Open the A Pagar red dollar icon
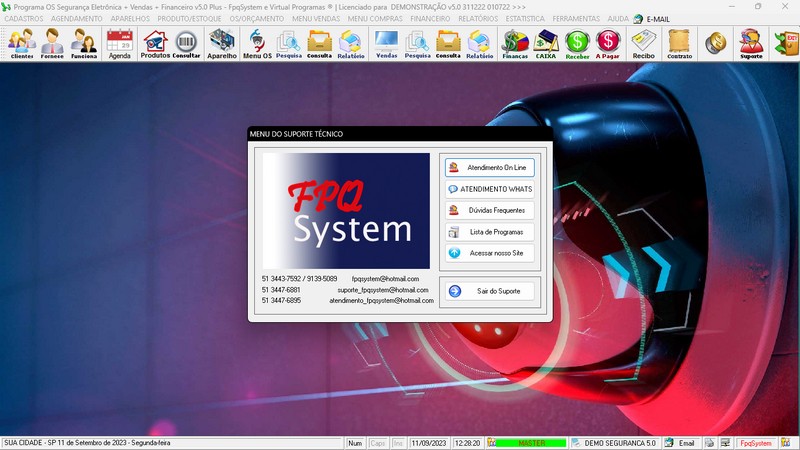Image resolution: width=800 pixels, height=450 pixels. tap(607, 43)
